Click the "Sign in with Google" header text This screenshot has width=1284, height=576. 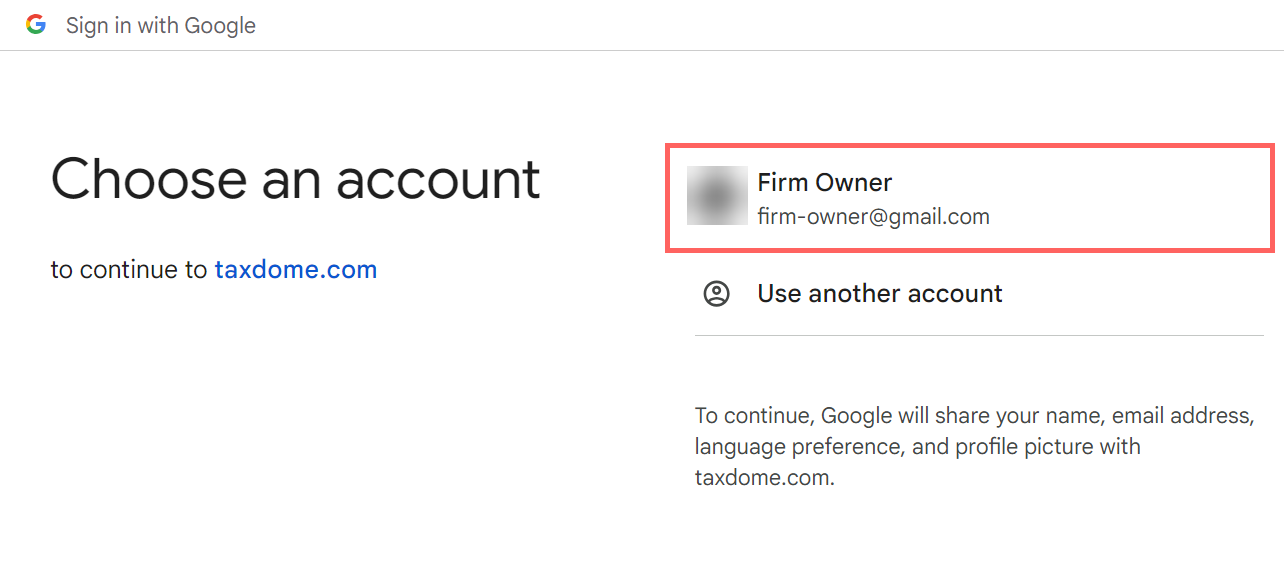click(160, 25)
